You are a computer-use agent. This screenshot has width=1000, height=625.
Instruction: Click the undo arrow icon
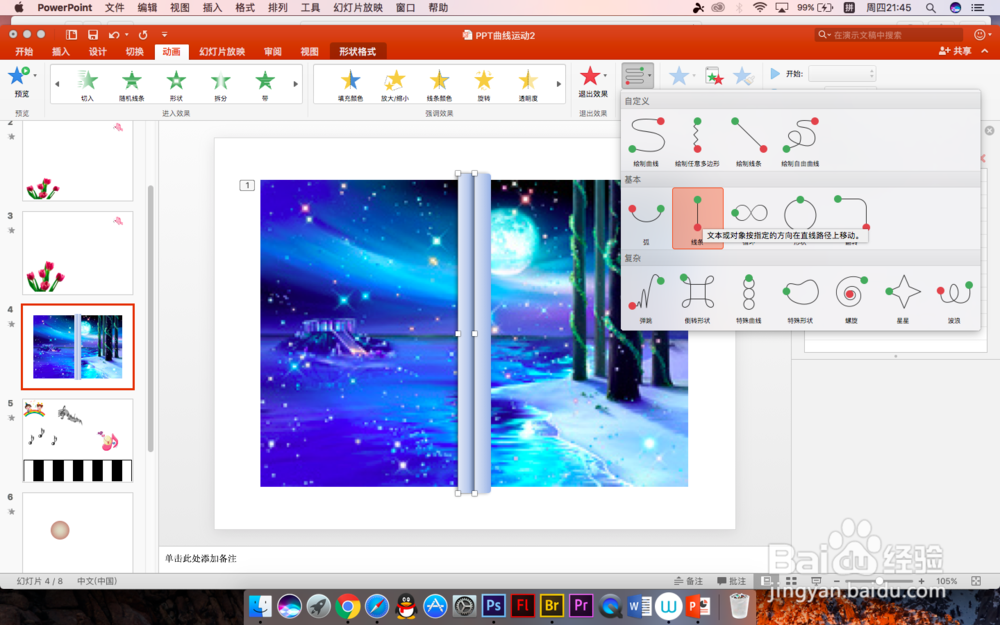pyautogui.click(x=114, y=34)
